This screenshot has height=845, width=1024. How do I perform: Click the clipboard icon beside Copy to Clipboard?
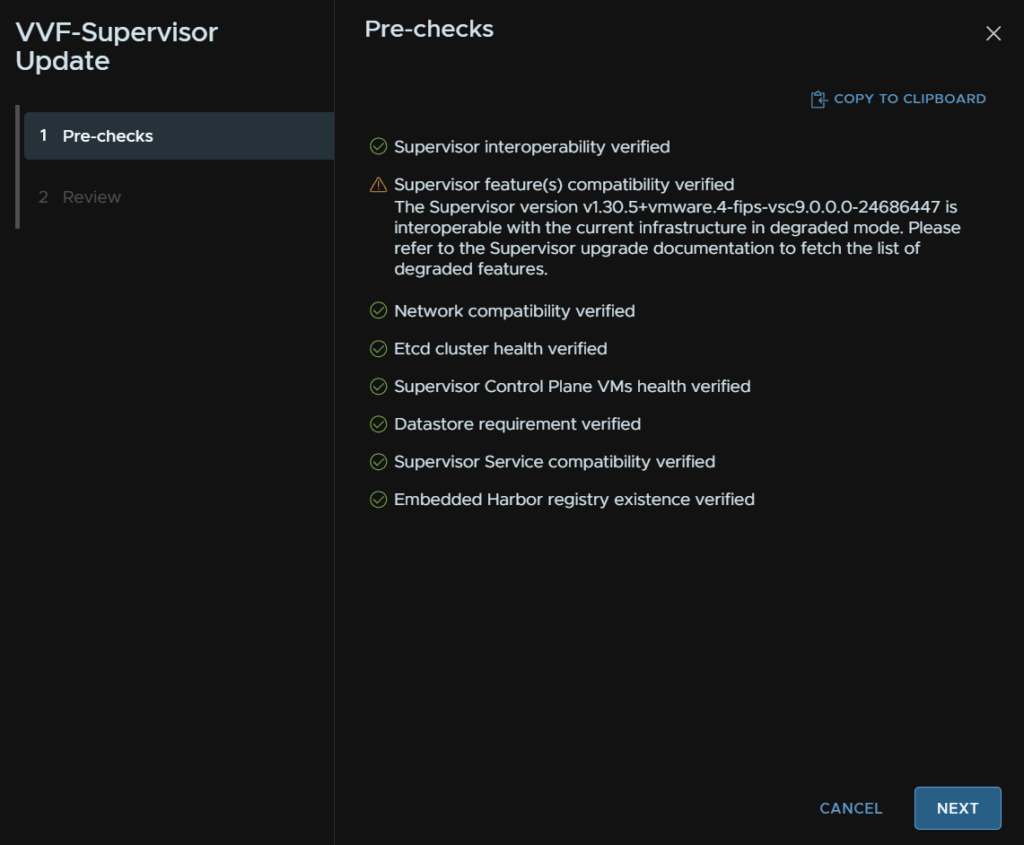point(818,99)
